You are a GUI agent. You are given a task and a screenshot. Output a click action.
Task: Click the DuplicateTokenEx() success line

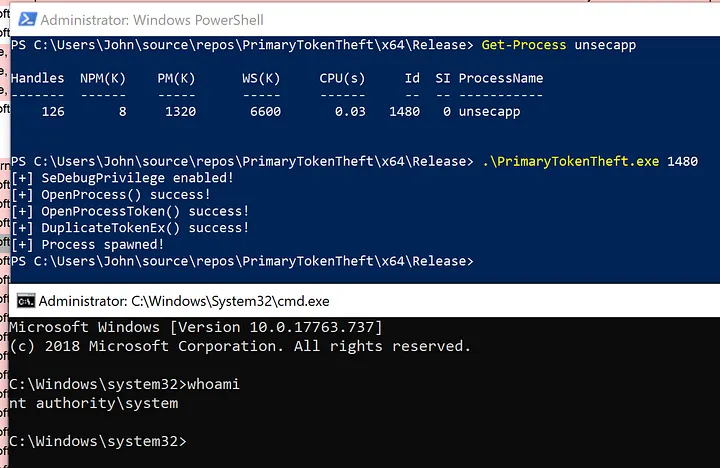pos(130,228)
